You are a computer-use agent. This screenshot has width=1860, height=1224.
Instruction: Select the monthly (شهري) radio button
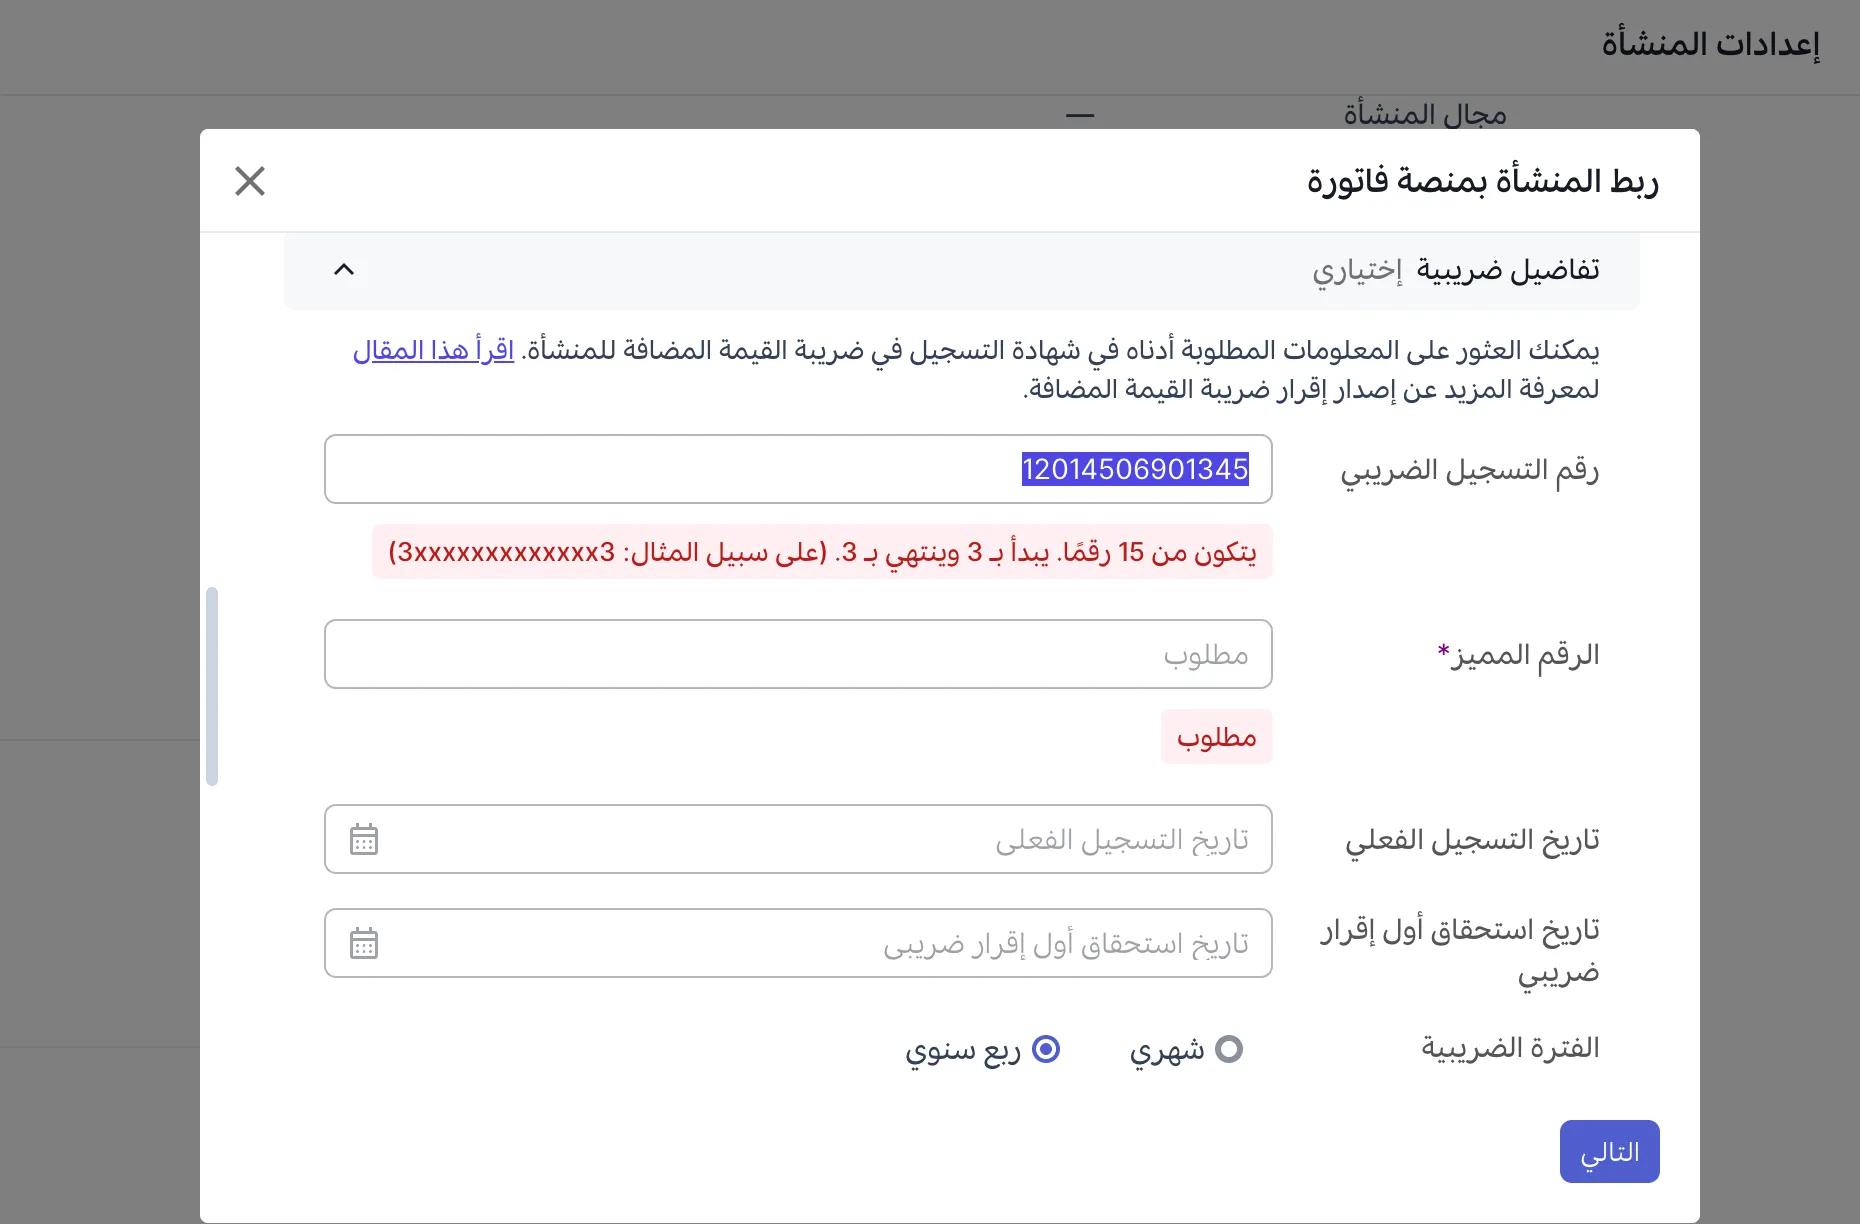[1227, 1049]
